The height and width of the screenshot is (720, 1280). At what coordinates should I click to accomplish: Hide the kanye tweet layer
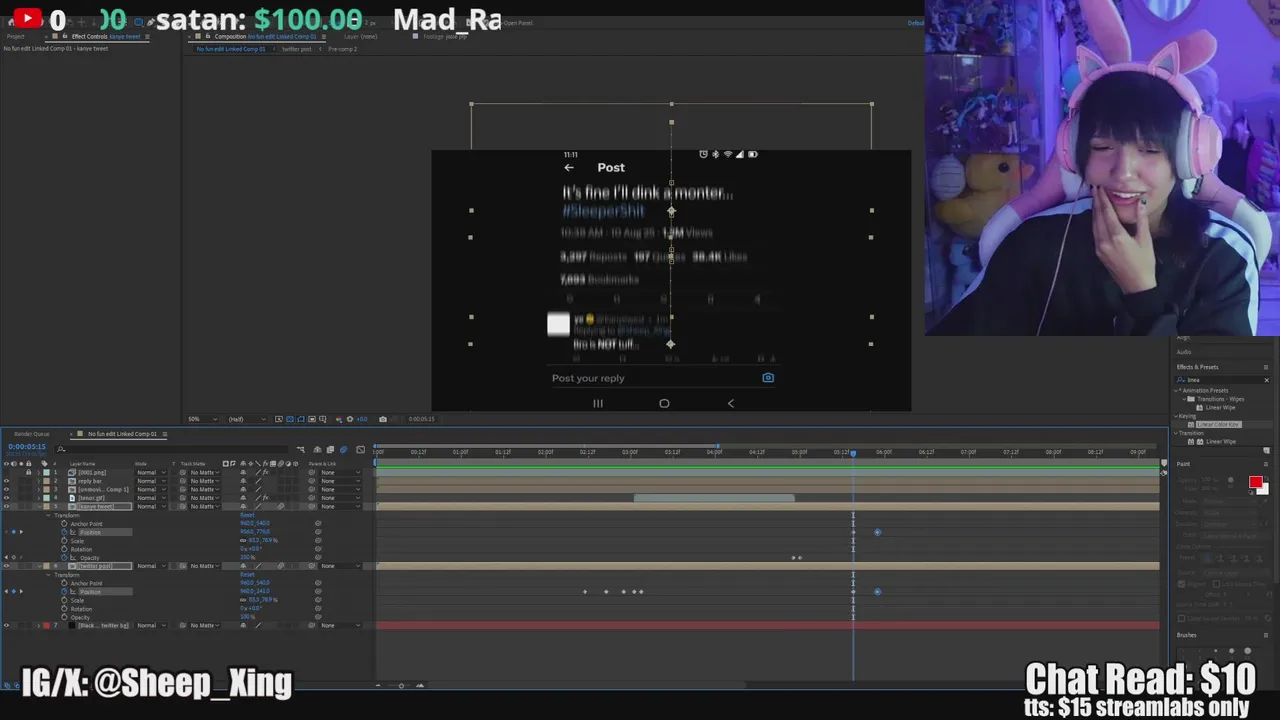pyautogui.click(x=6, y=506)
